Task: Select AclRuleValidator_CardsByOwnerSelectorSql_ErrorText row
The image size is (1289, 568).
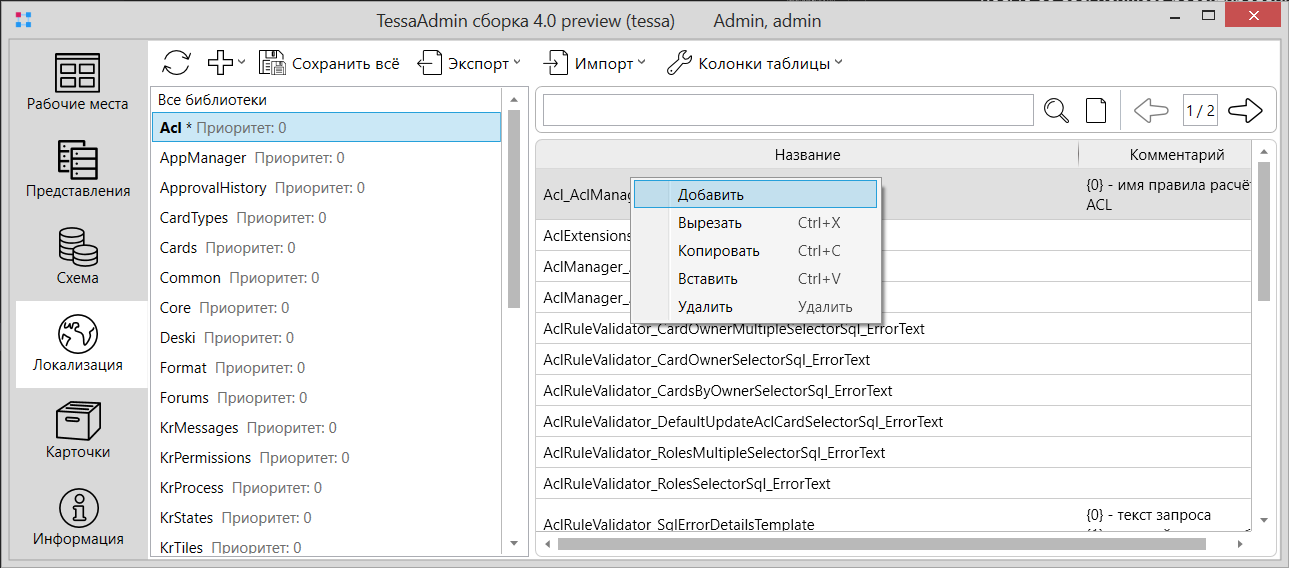Action: click(x=894, y=391)
